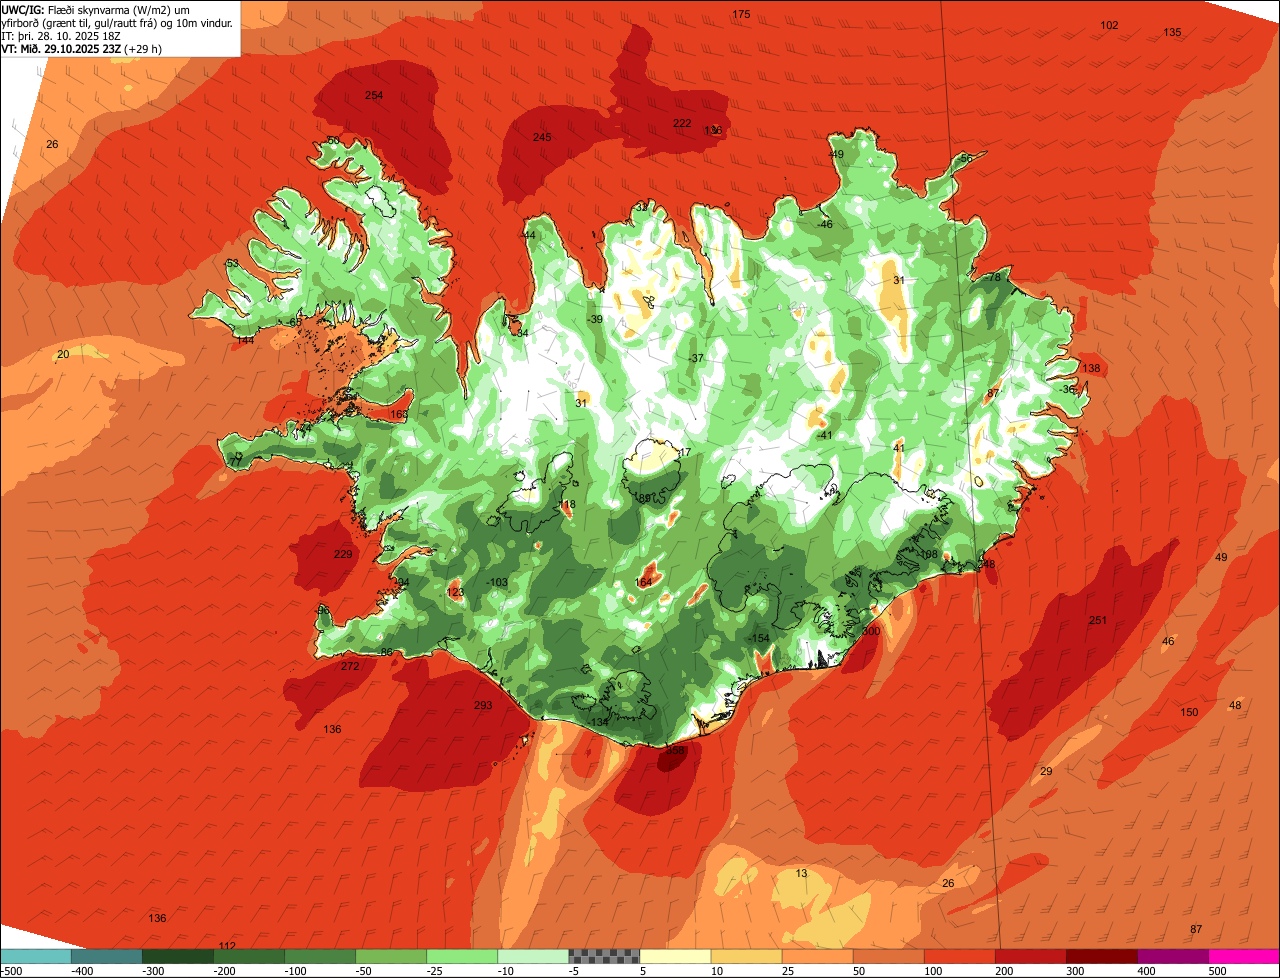Select the legend swatch between -50 and -25
Viewport: 1280px width, 978px height.
tap(391, 956)
